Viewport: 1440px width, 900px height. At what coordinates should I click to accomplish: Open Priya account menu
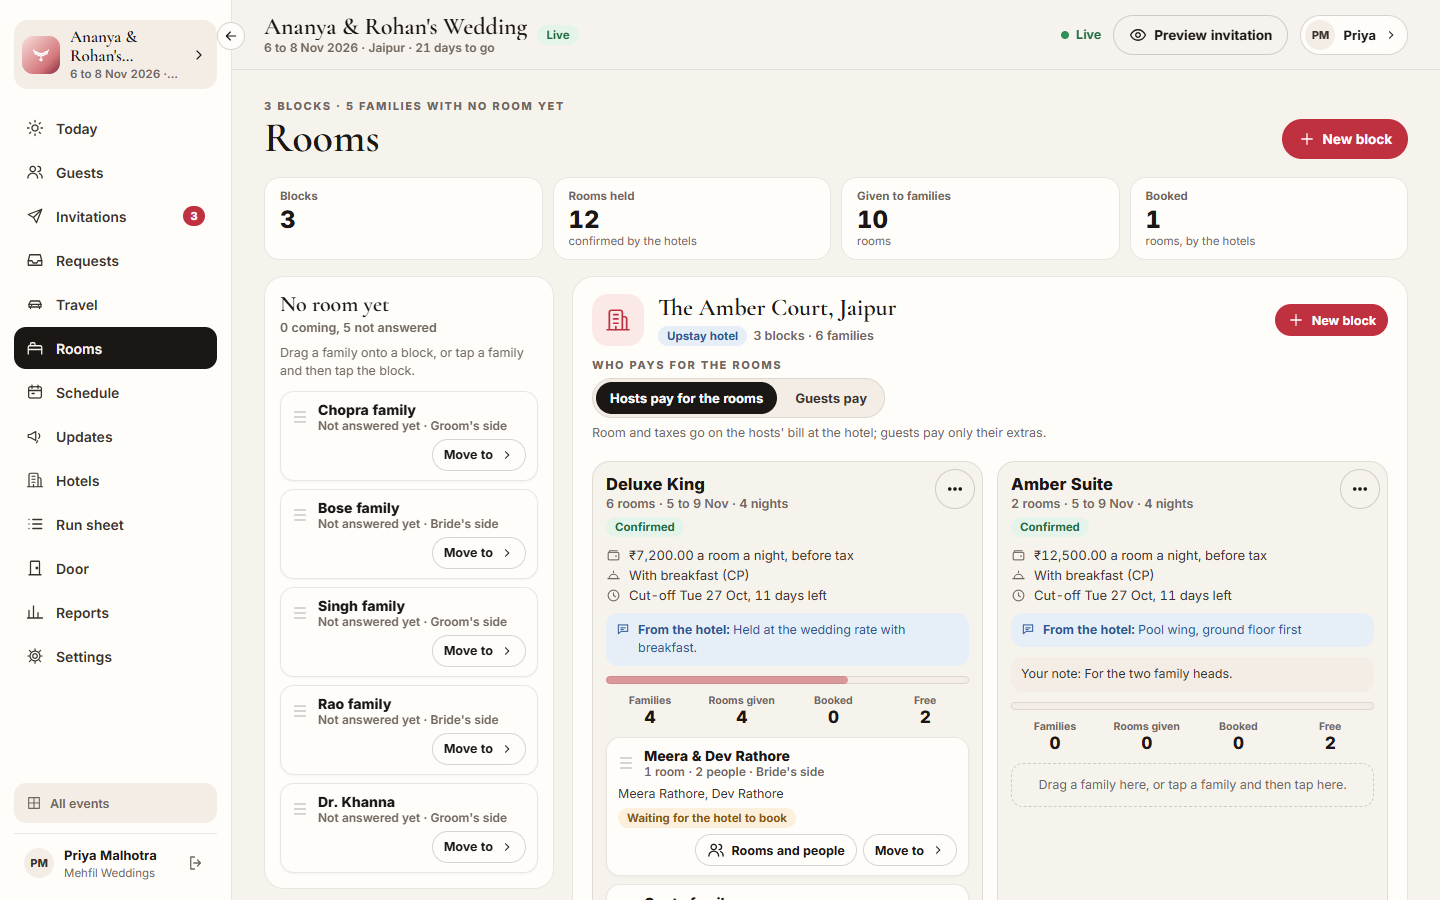(1354, 35)
